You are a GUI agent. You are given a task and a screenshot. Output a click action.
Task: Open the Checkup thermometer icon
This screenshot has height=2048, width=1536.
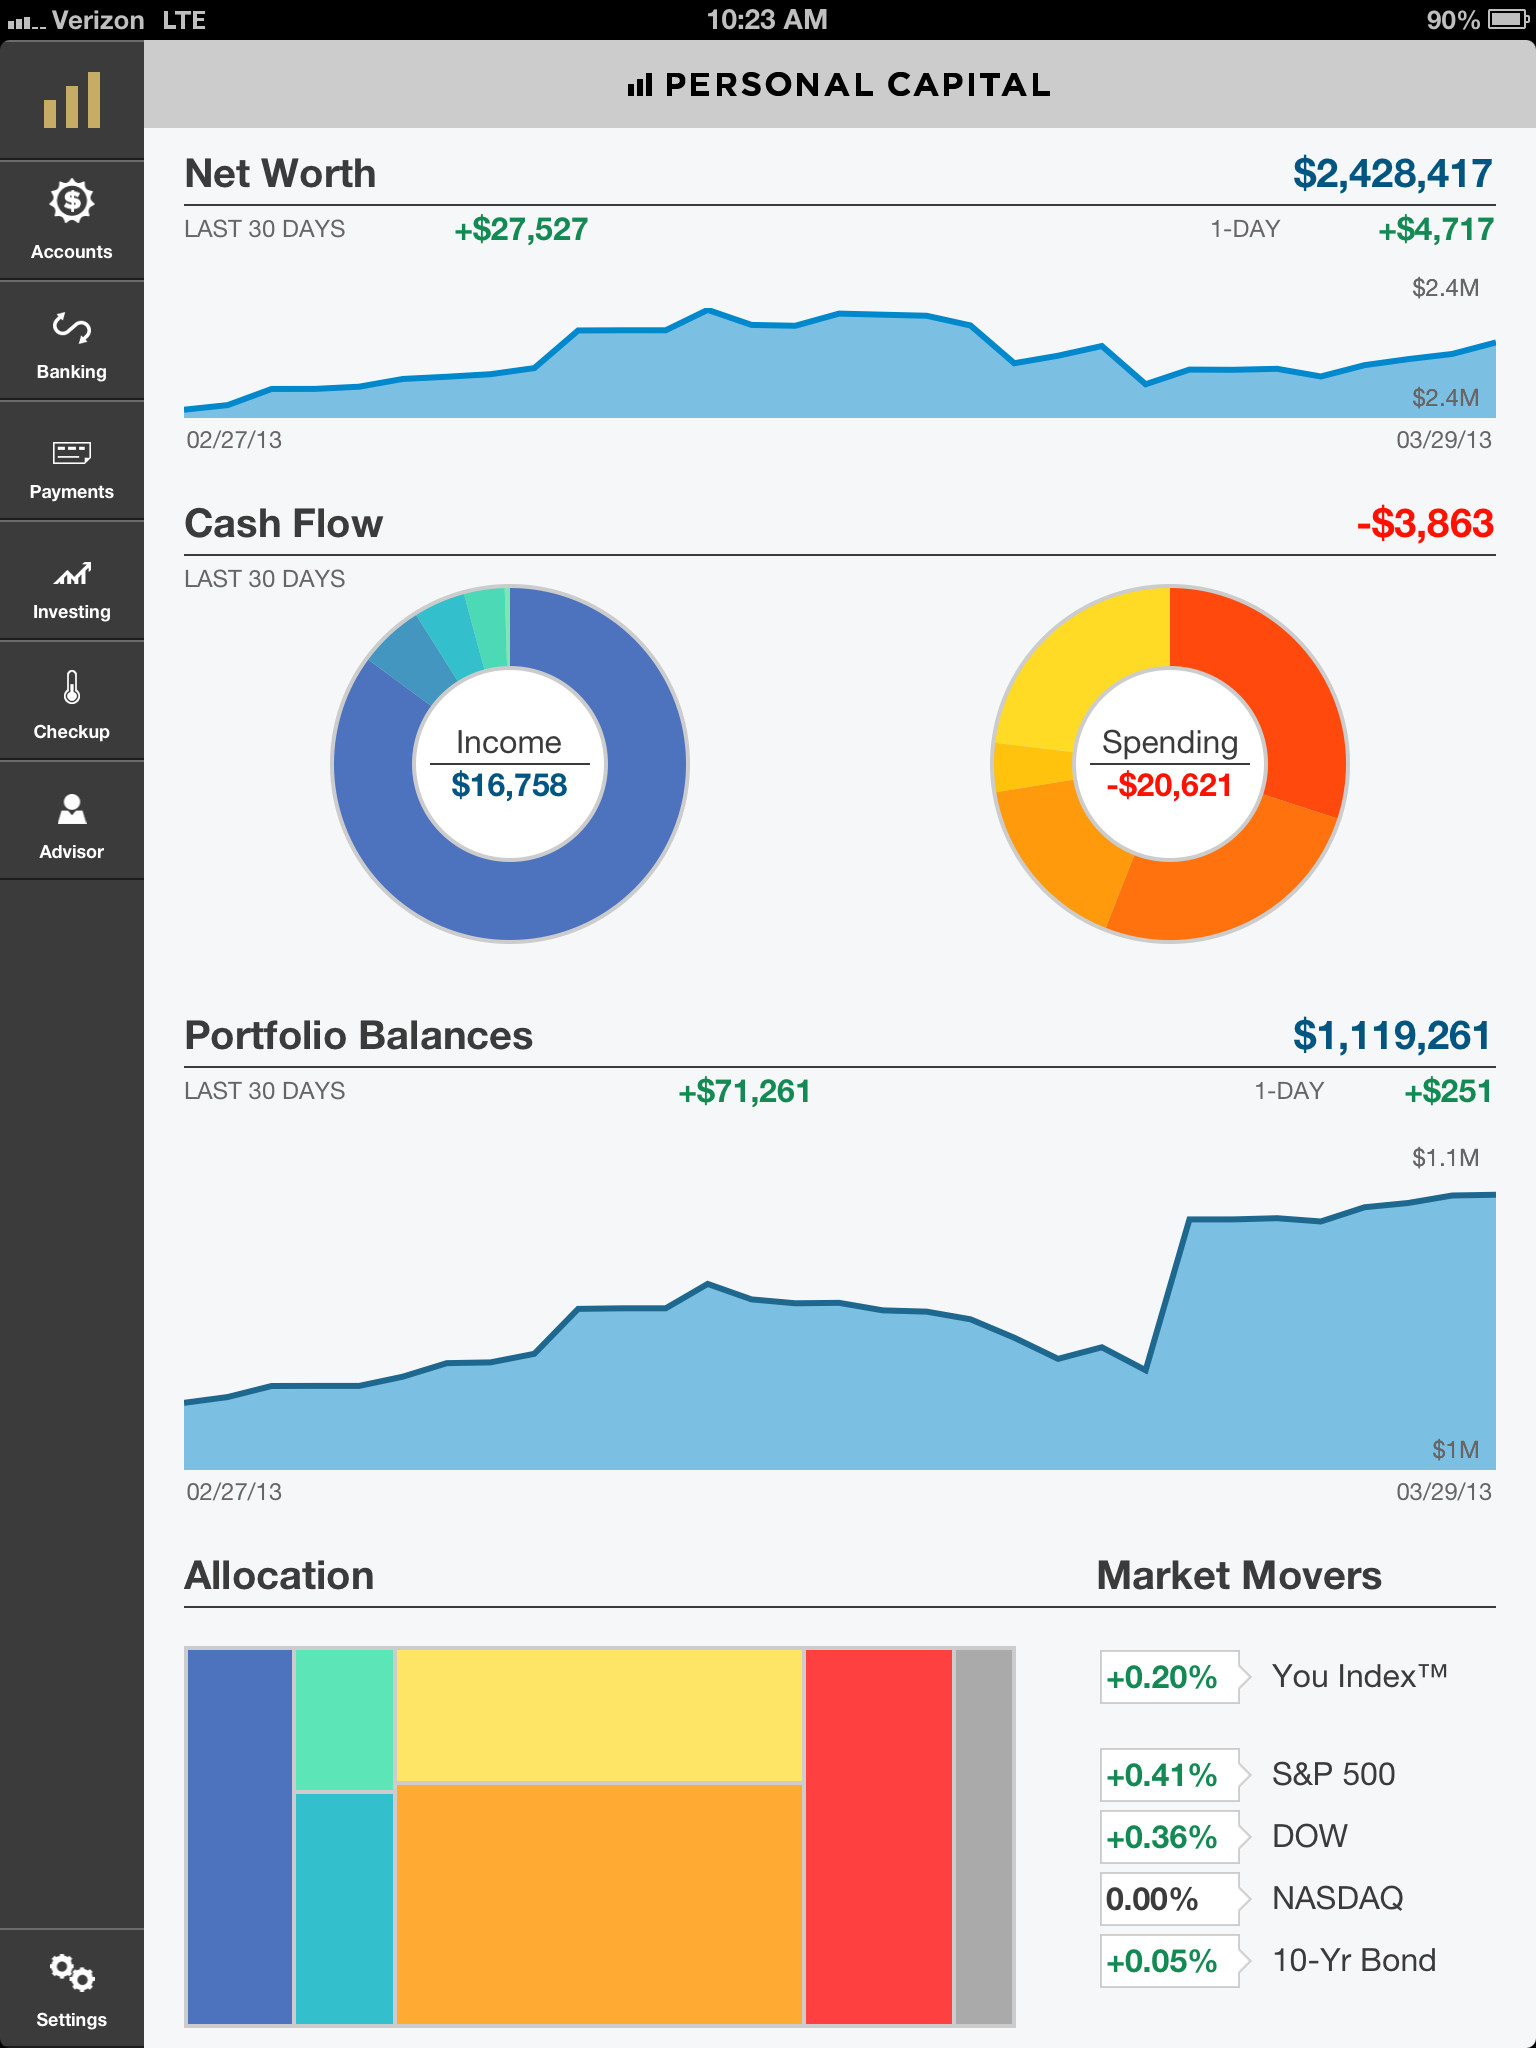[72, 688]
